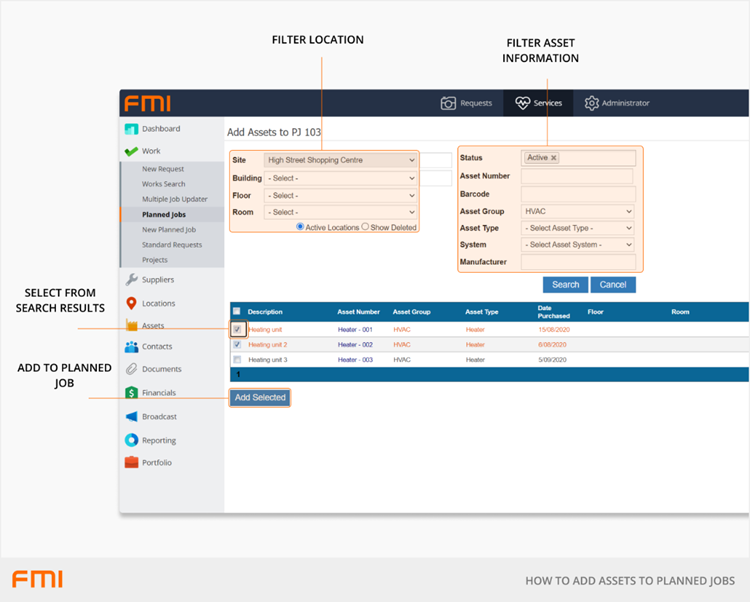
Task: Tick the checkbox for Heating unit 3
Action: 237,359
